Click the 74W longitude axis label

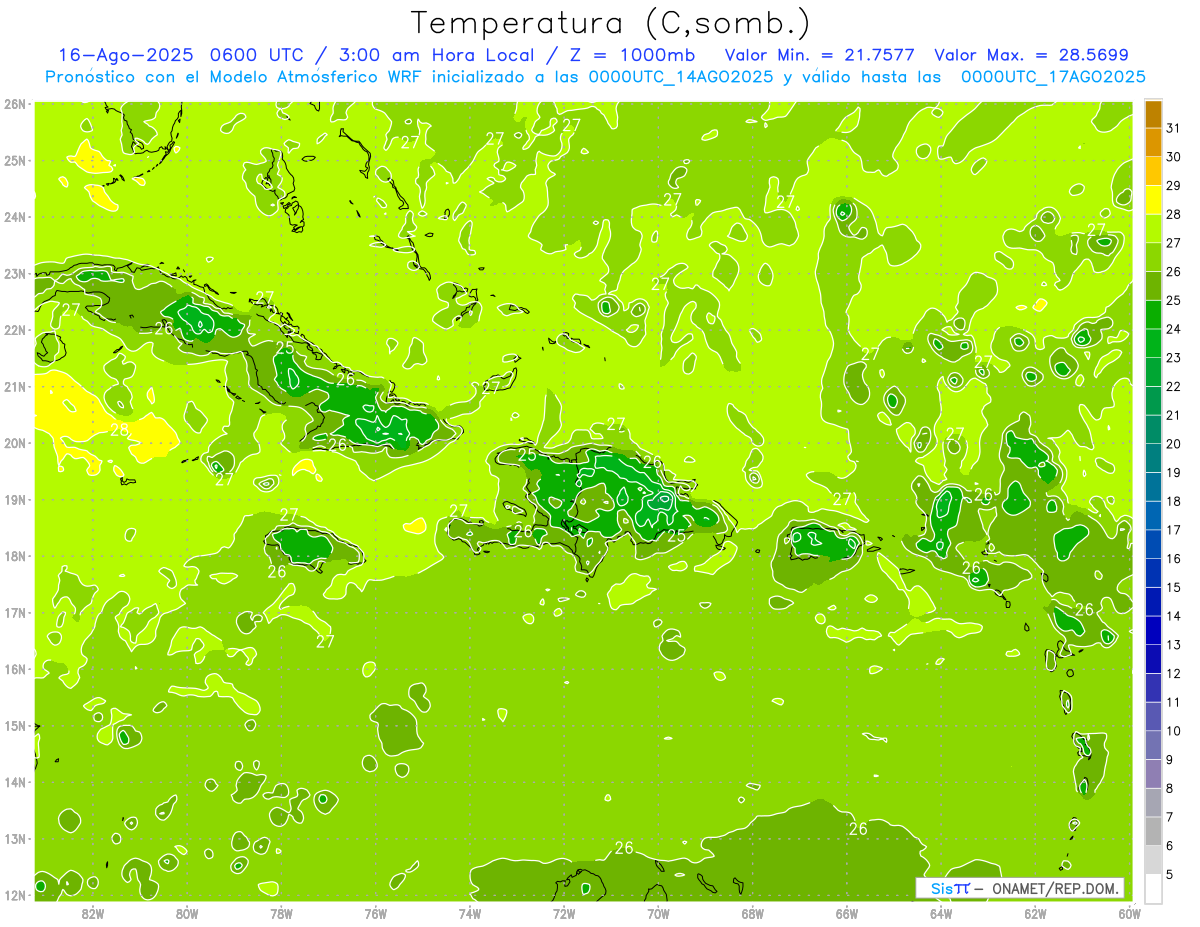tap(469, 913)
